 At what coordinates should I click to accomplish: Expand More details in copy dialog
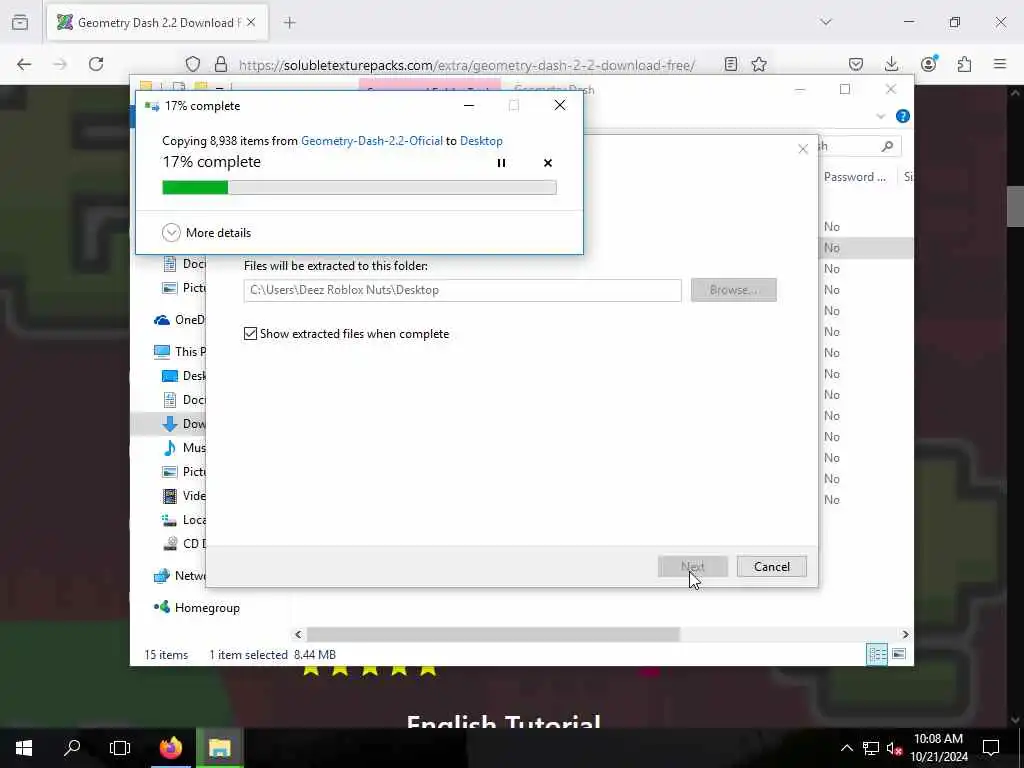click(x=206, y=232)
